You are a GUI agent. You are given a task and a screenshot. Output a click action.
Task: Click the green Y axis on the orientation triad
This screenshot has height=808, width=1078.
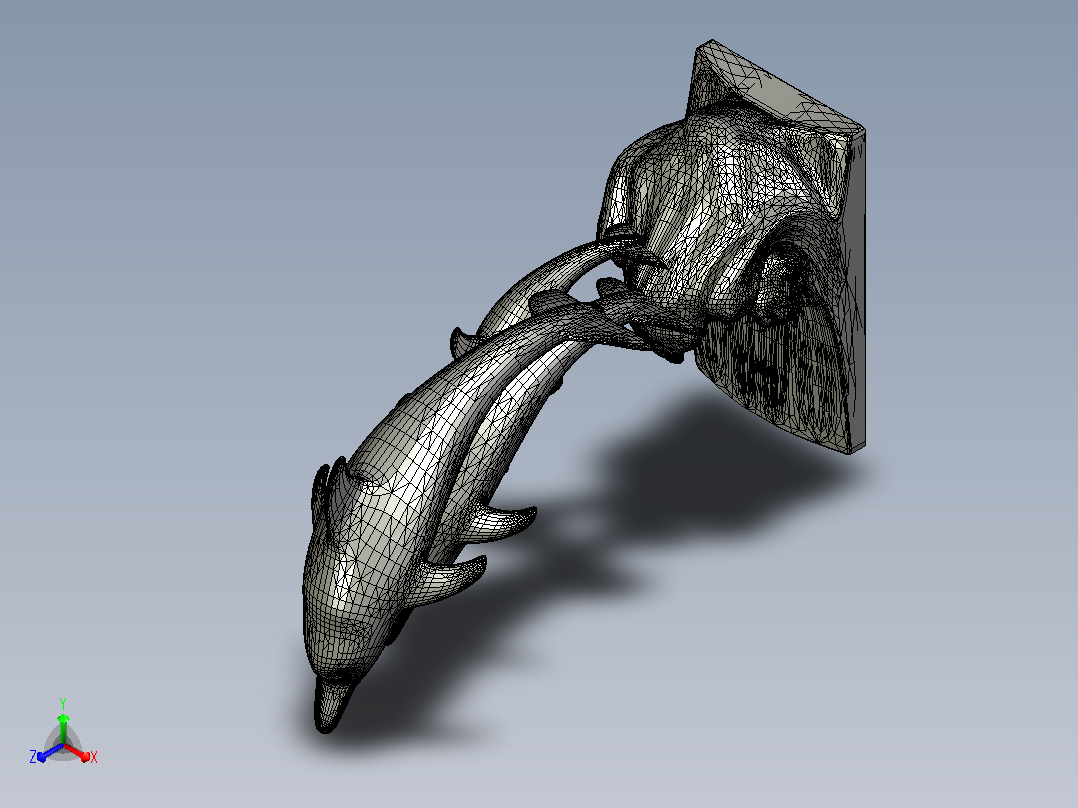pos(63,729)
